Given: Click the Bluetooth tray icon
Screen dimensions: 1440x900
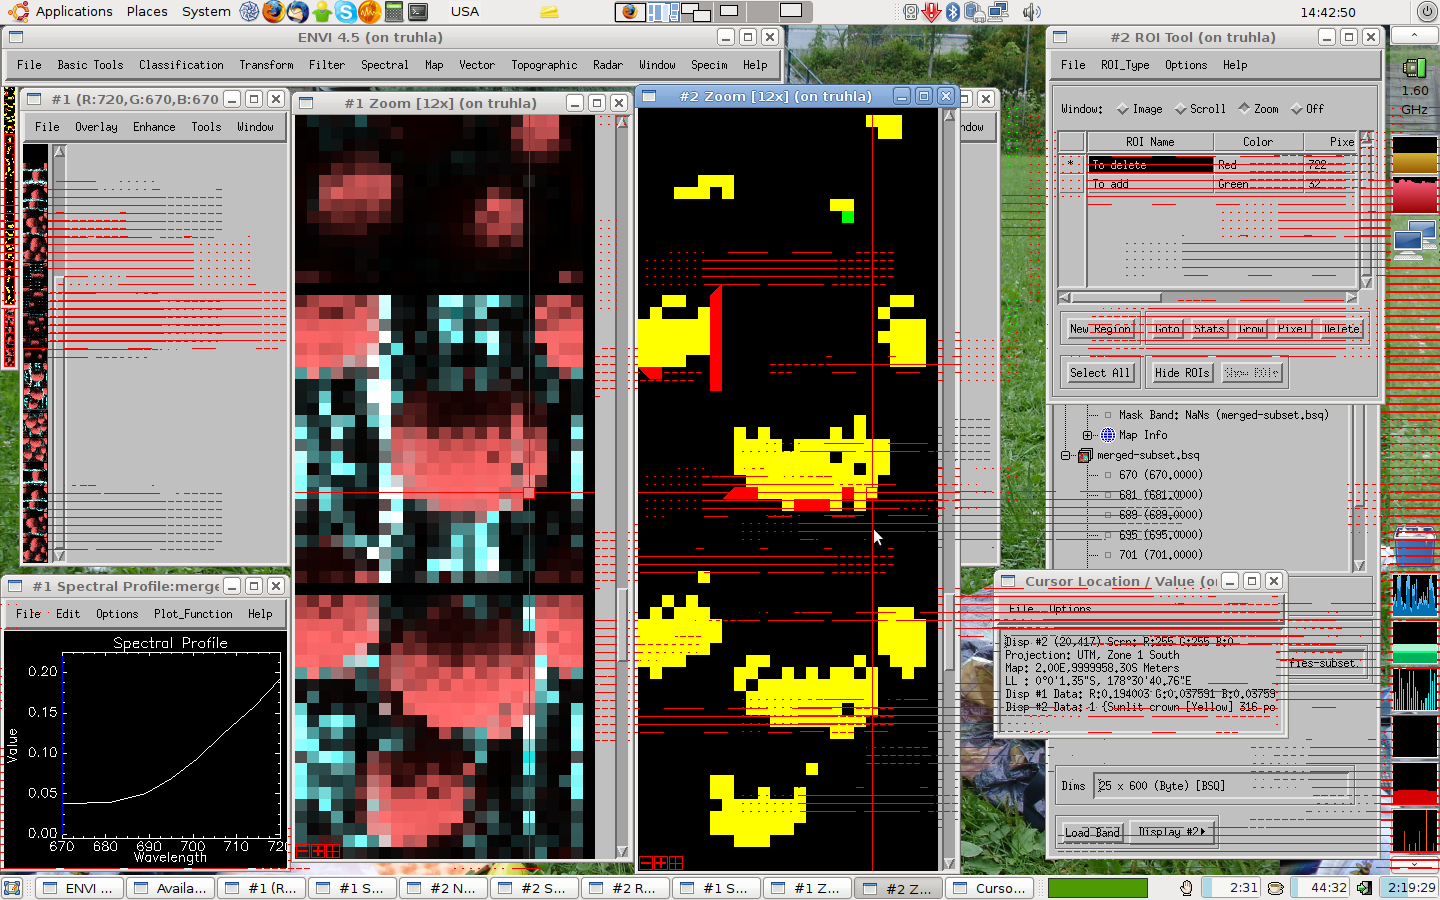Looking at the screenshot, I should pyautogui.click(x=953, y=12).
